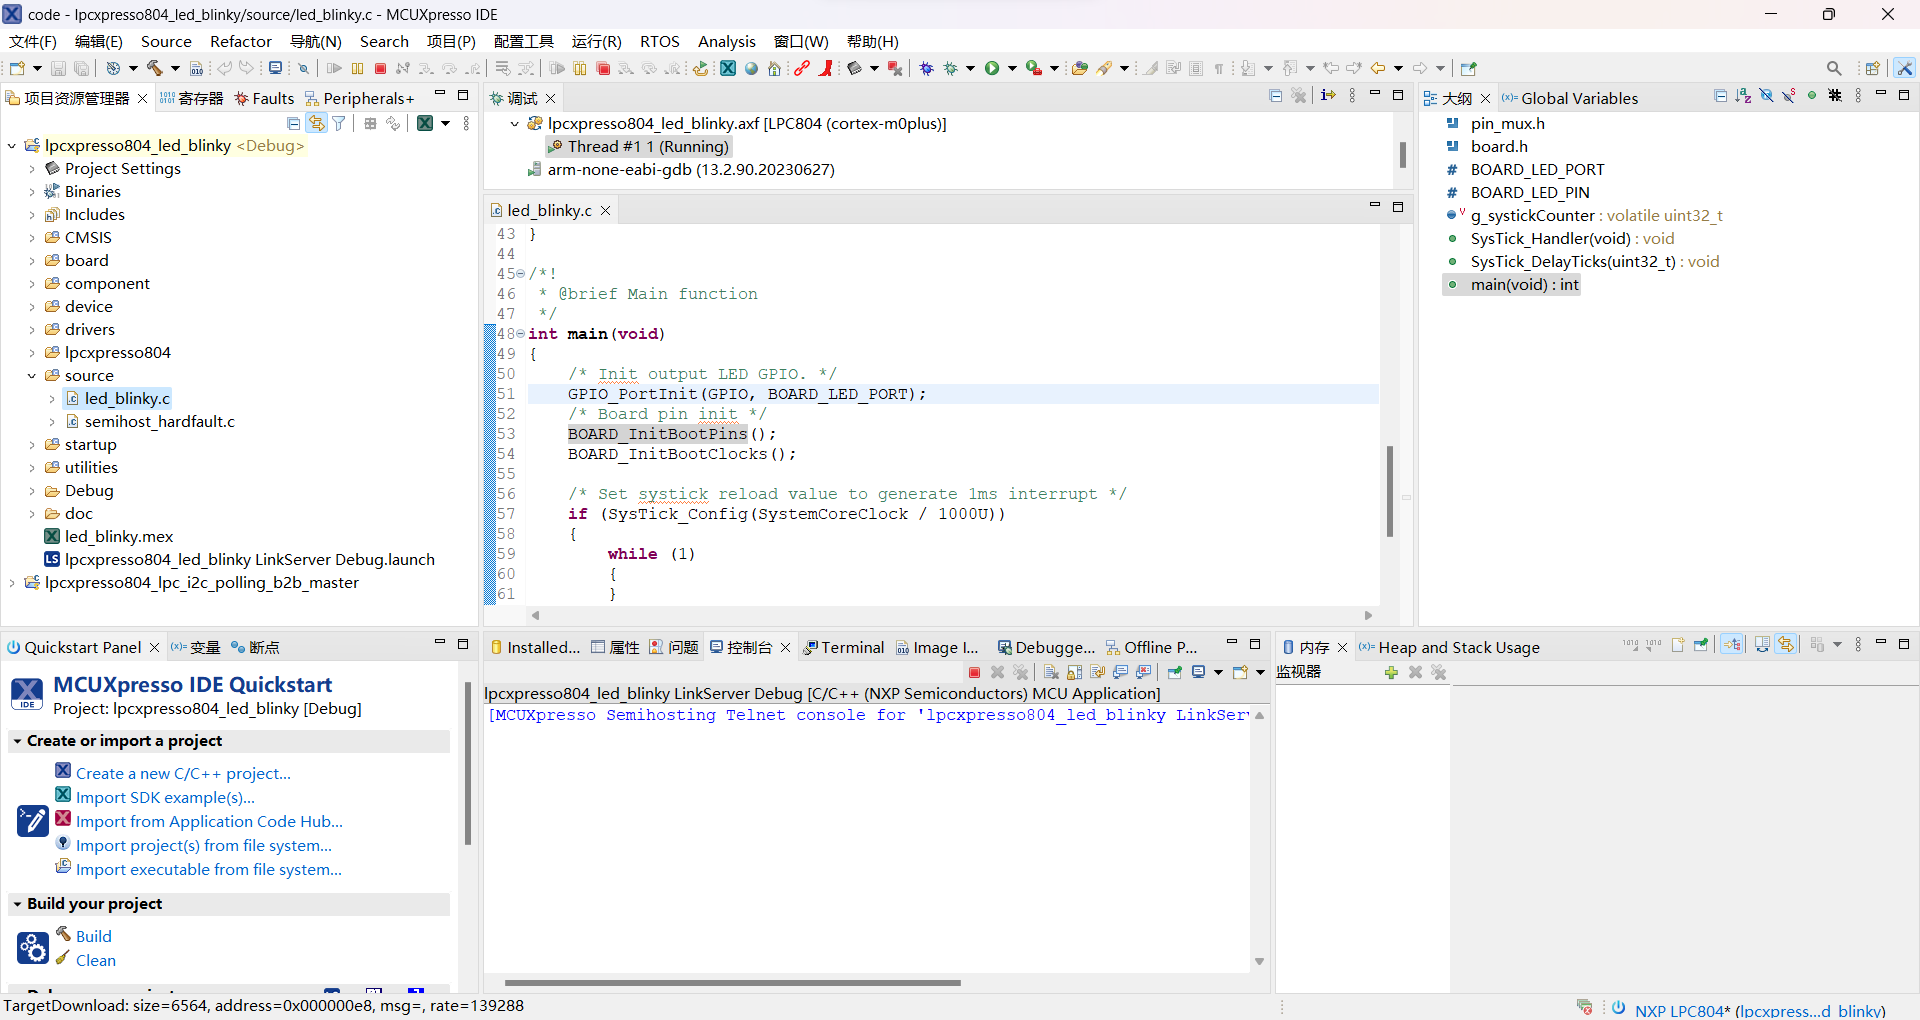This screenshot has width=1920, height=1020.
Task: Click the Display Selected Console icon
Action: point(1199,672)
